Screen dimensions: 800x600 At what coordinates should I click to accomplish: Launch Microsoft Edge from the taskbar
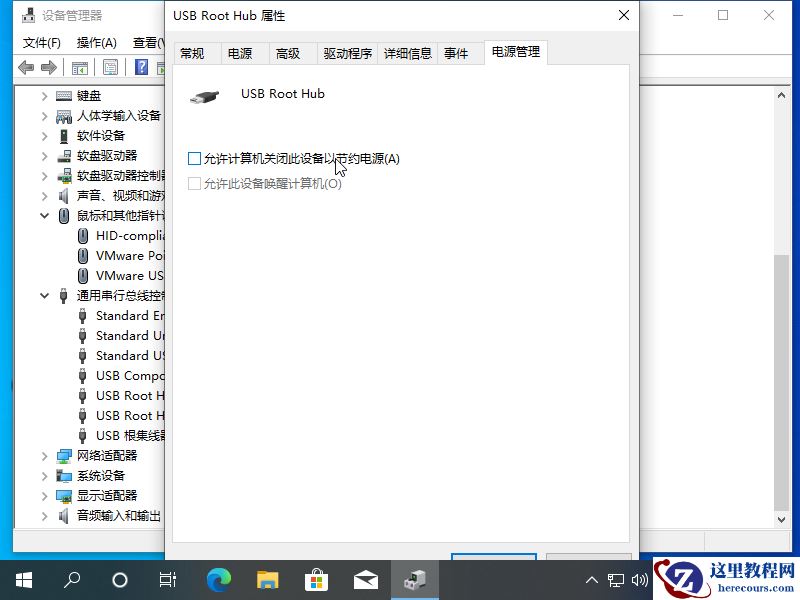tap(218, 579)
